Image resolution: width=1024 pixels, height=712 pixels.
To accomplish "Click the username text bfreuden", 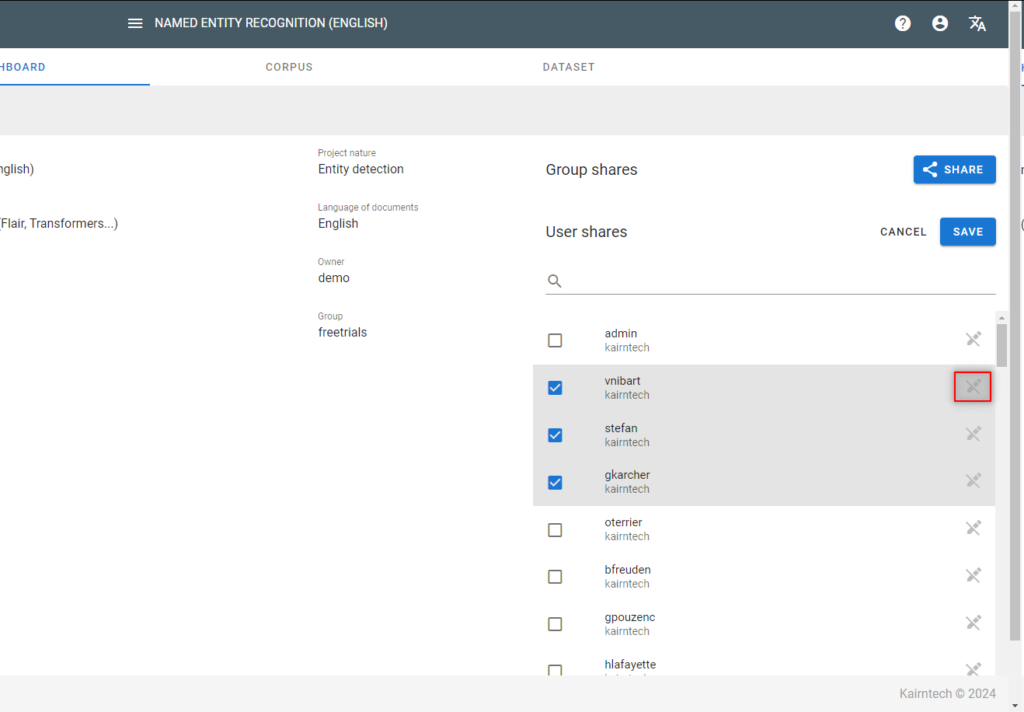I will 628,570.
